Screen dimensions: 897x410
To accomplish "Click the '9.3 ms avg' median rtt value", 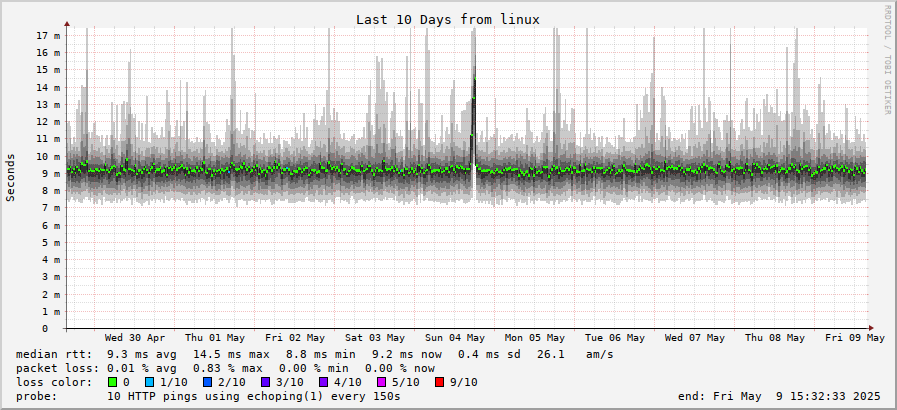I will [142, 355].
